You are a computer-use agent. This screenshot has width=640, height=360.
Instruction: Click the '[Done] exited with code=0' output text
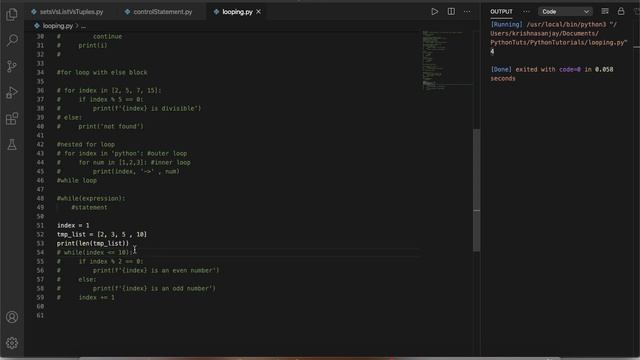536,69
